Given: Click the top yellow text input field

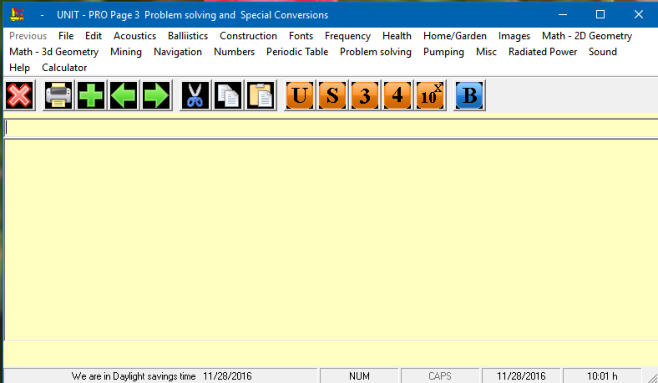Looking at the screenshot, I should pyautogui.click(x=331, y=128).
